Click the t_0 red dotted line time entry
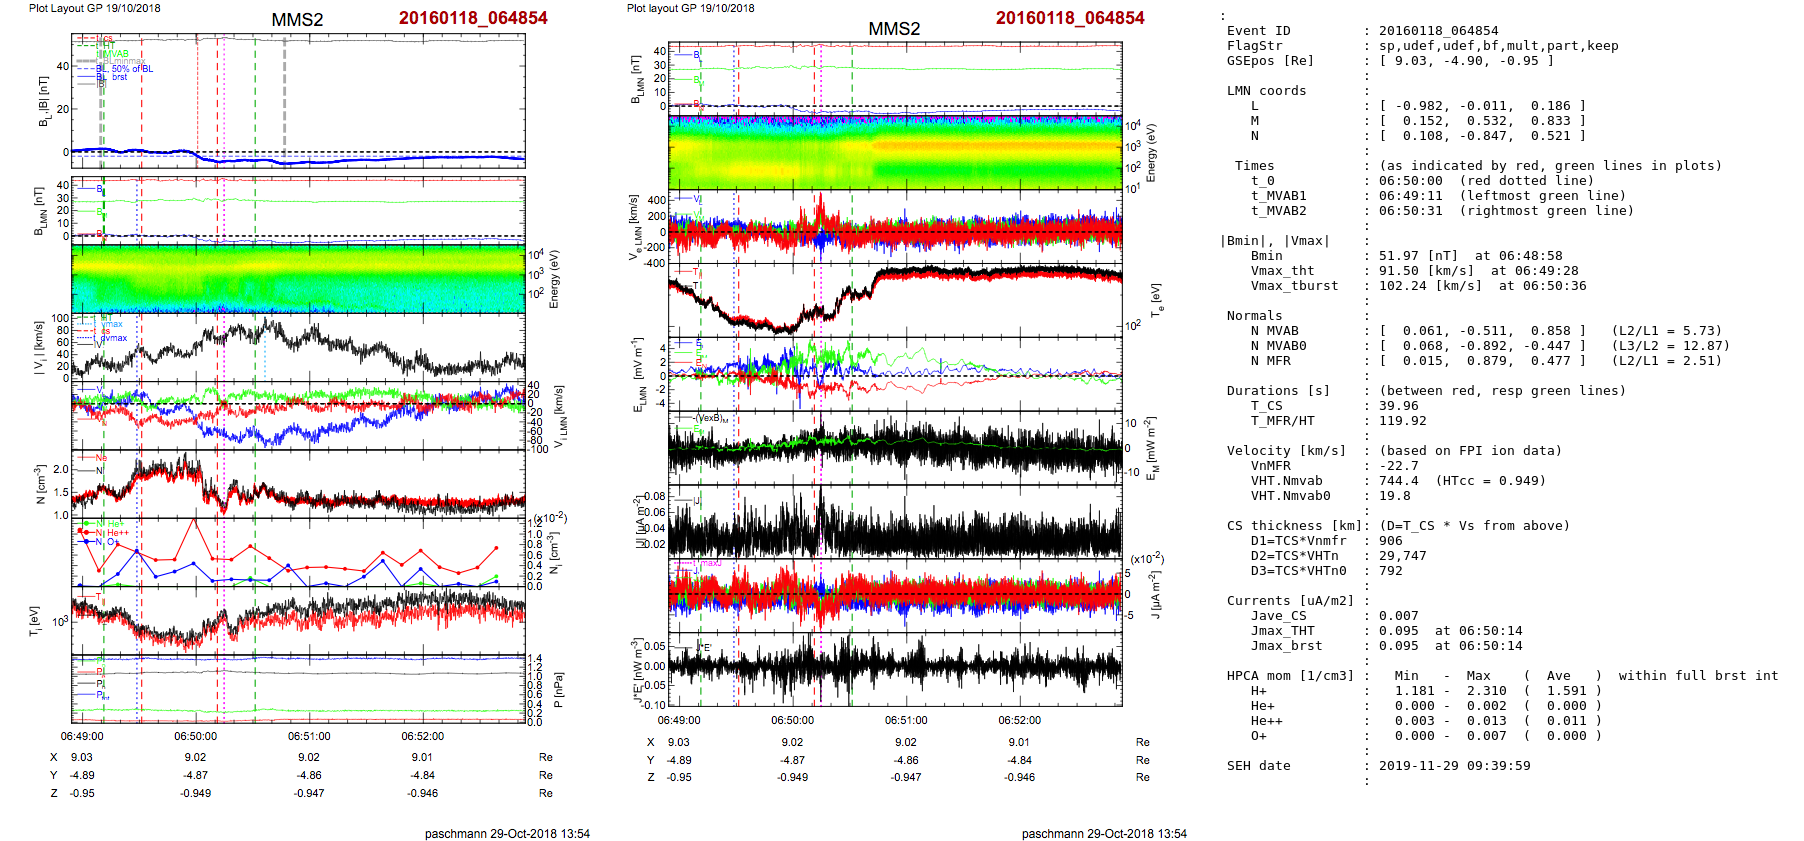The height and width of the screenshot is (841, 1804). (1410, 181)
